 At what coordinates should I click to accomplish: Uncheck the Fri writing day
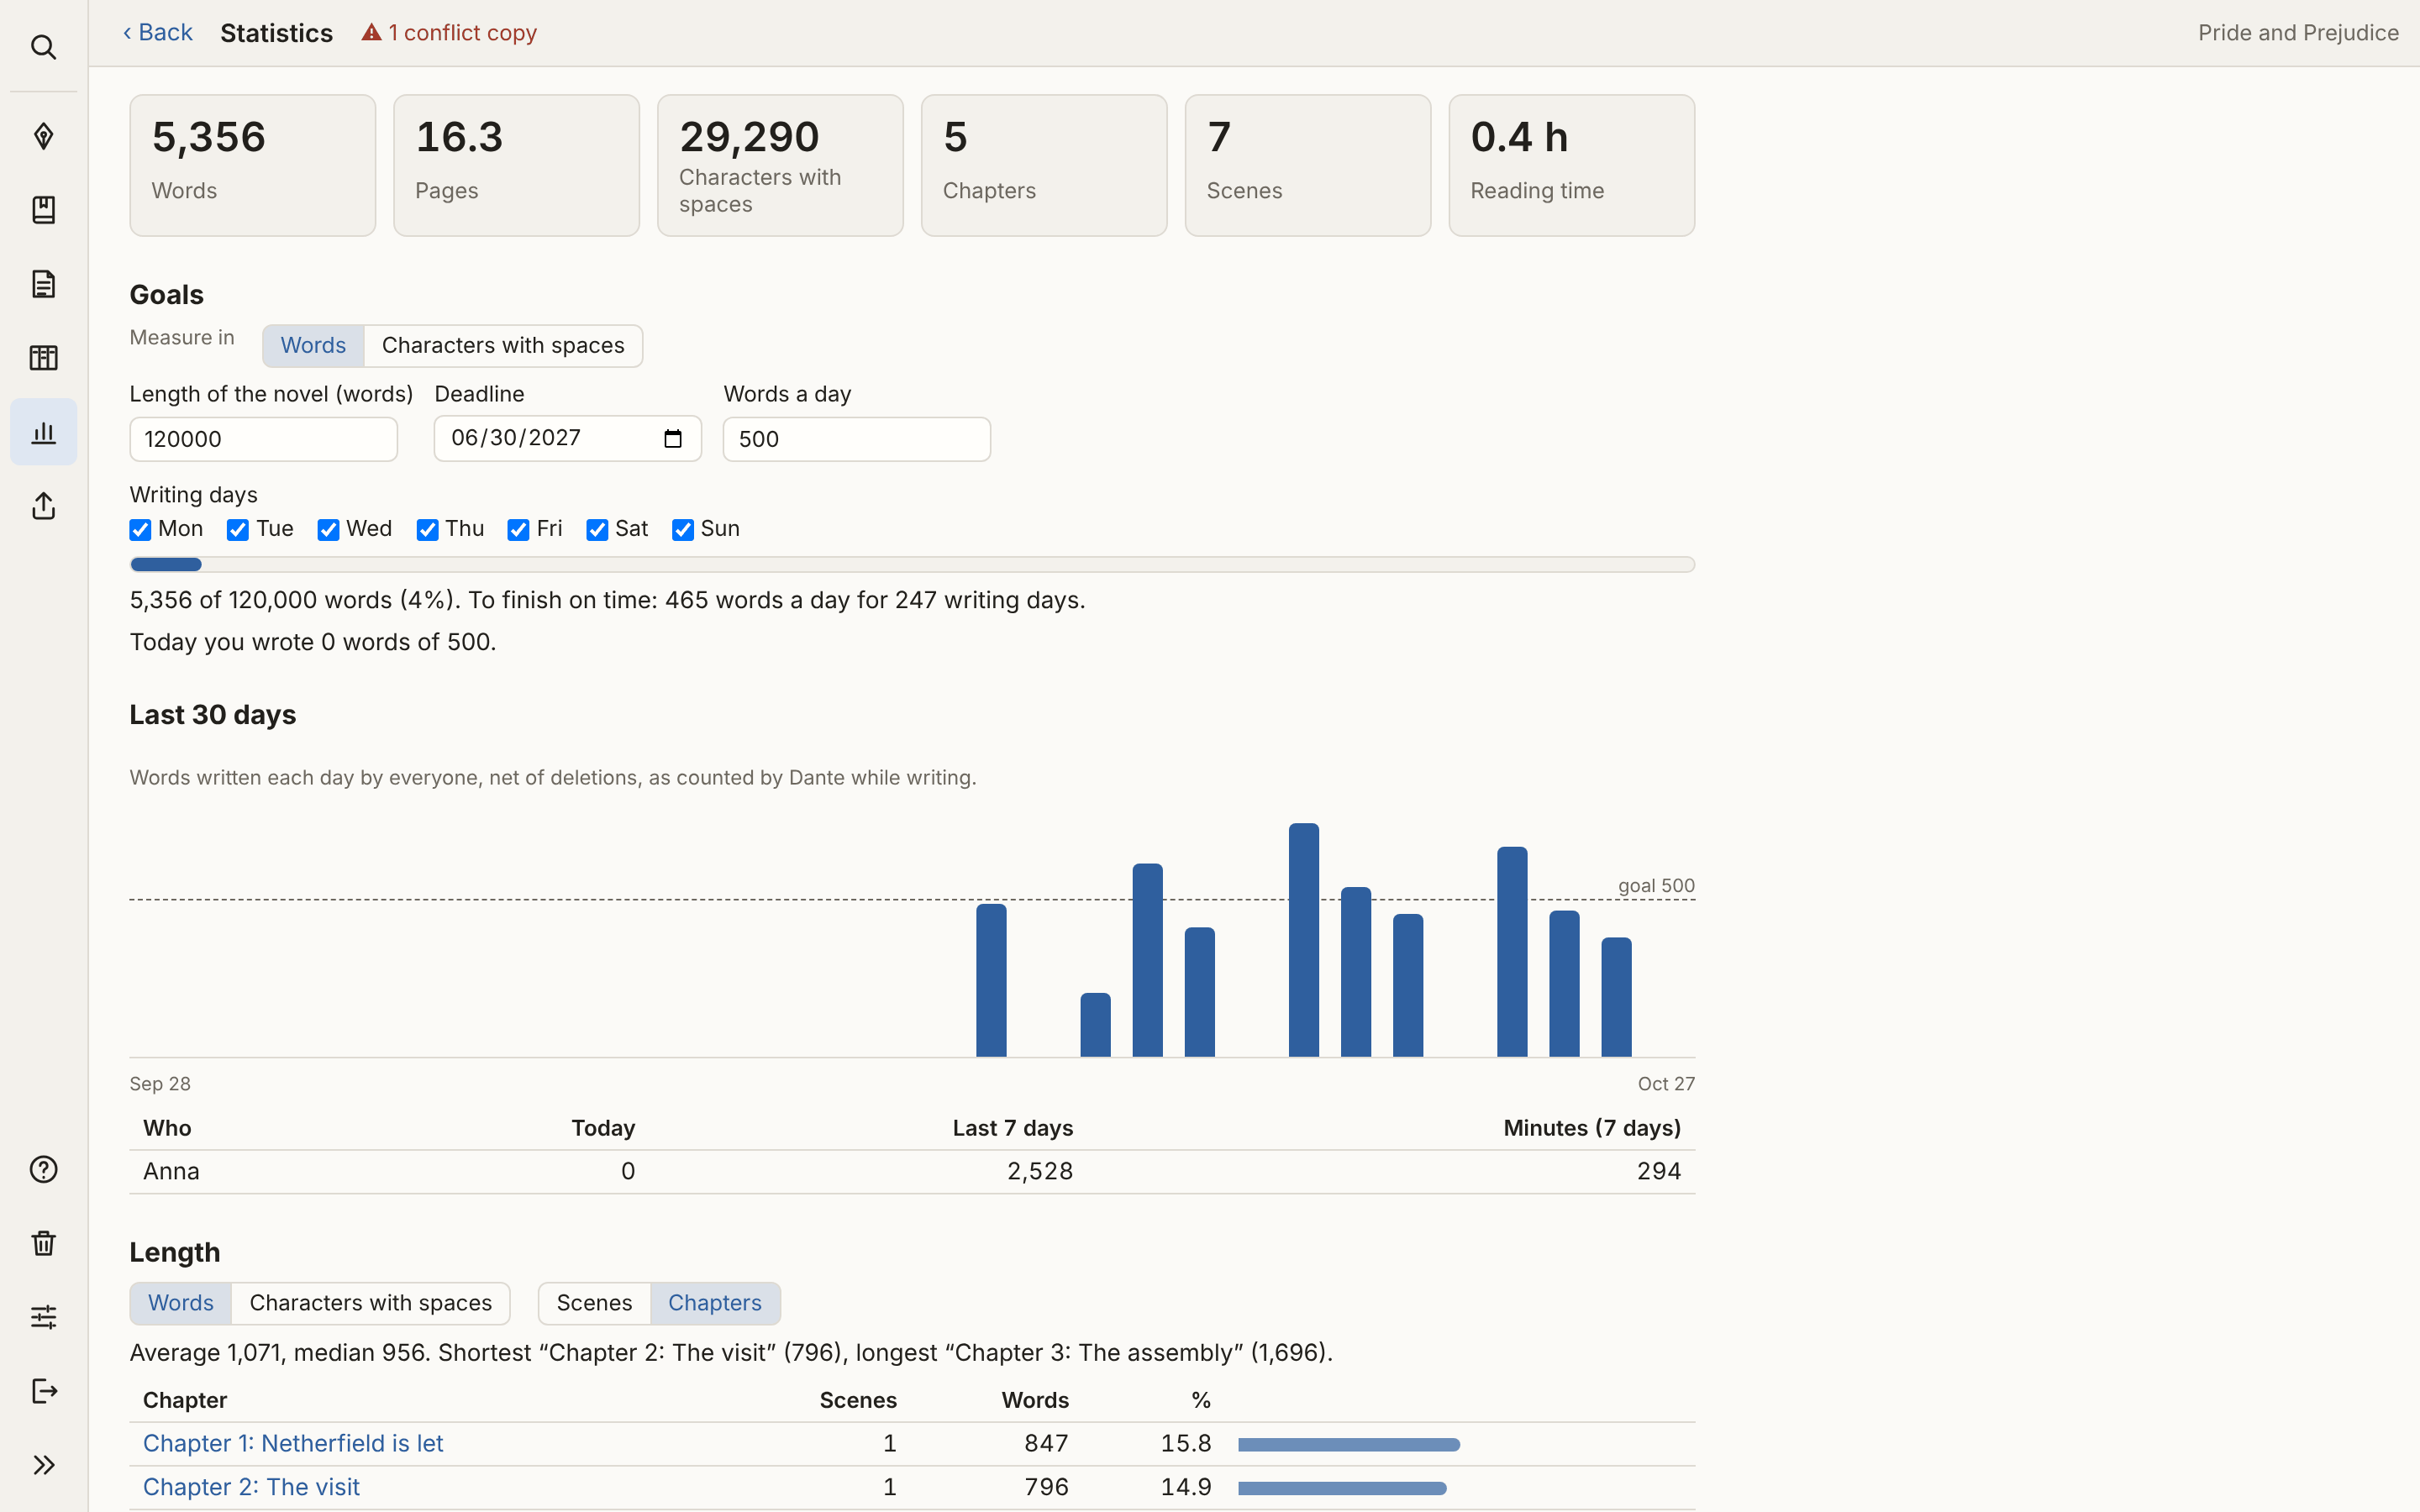518,530
